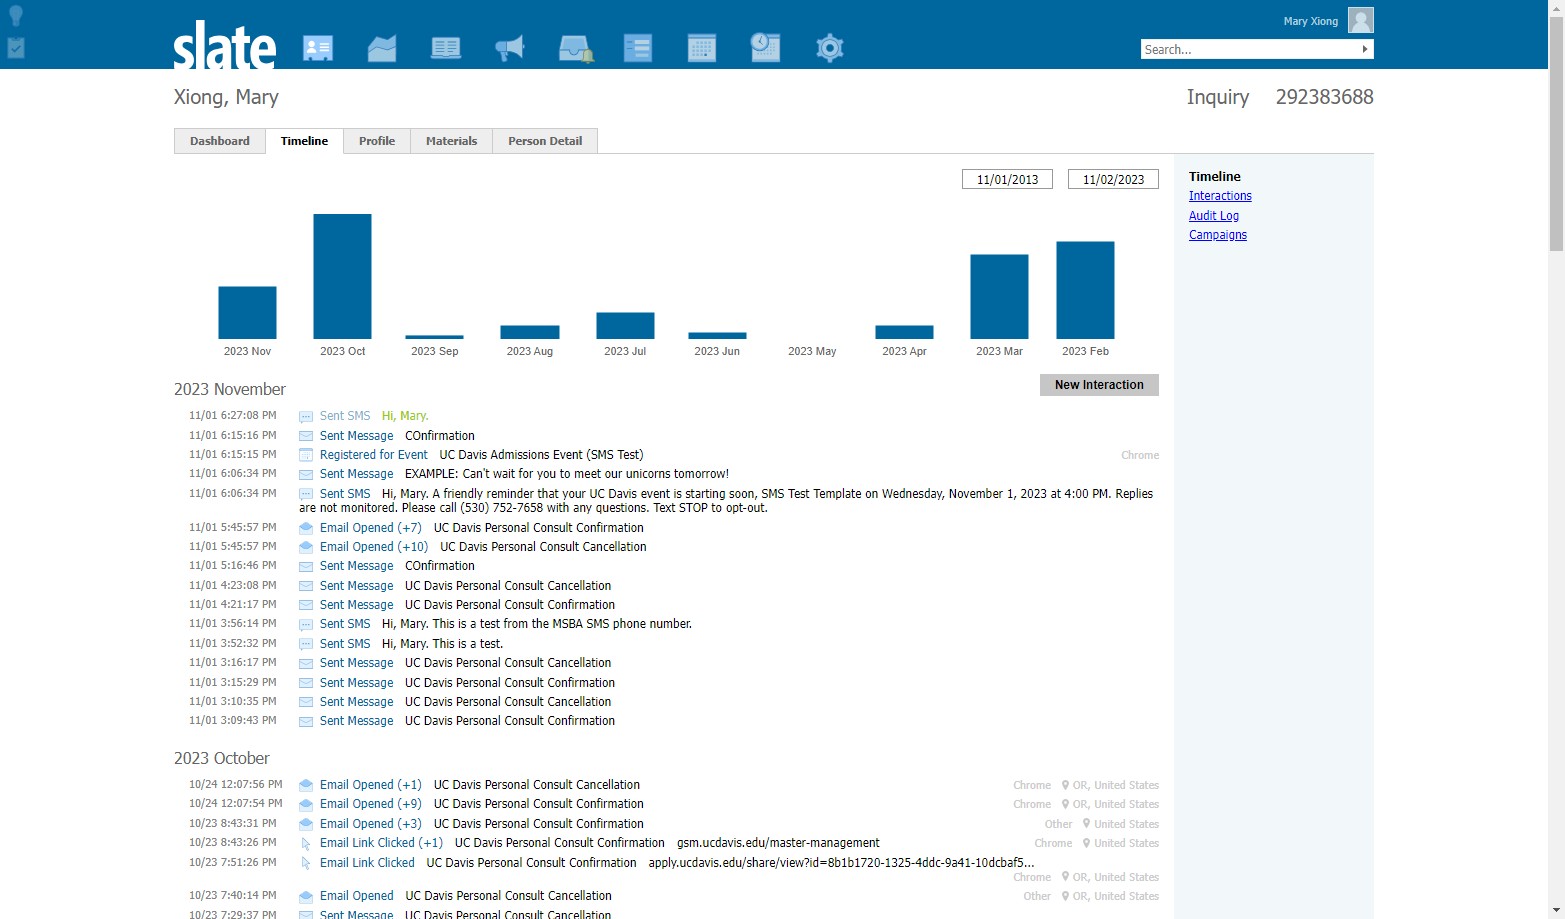
Task: Open the Deliver megaphone icon
Action: tap(510, 48)
